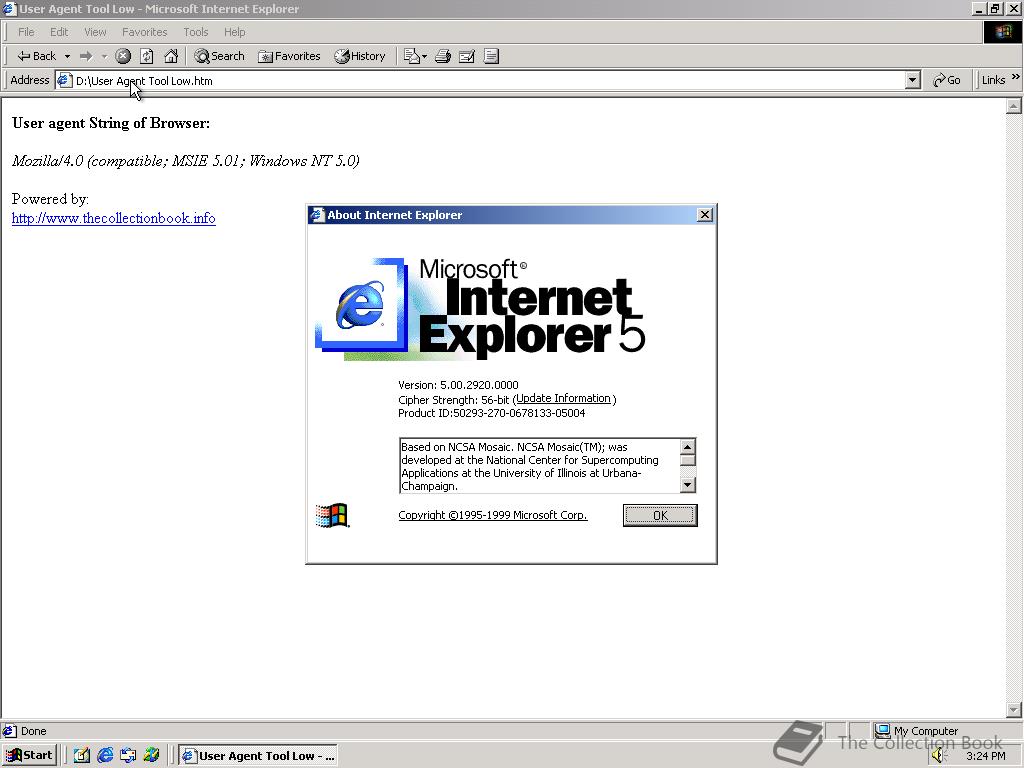Refresh the current page
The height and width of the screenshot is (768, 1024).
145,56
